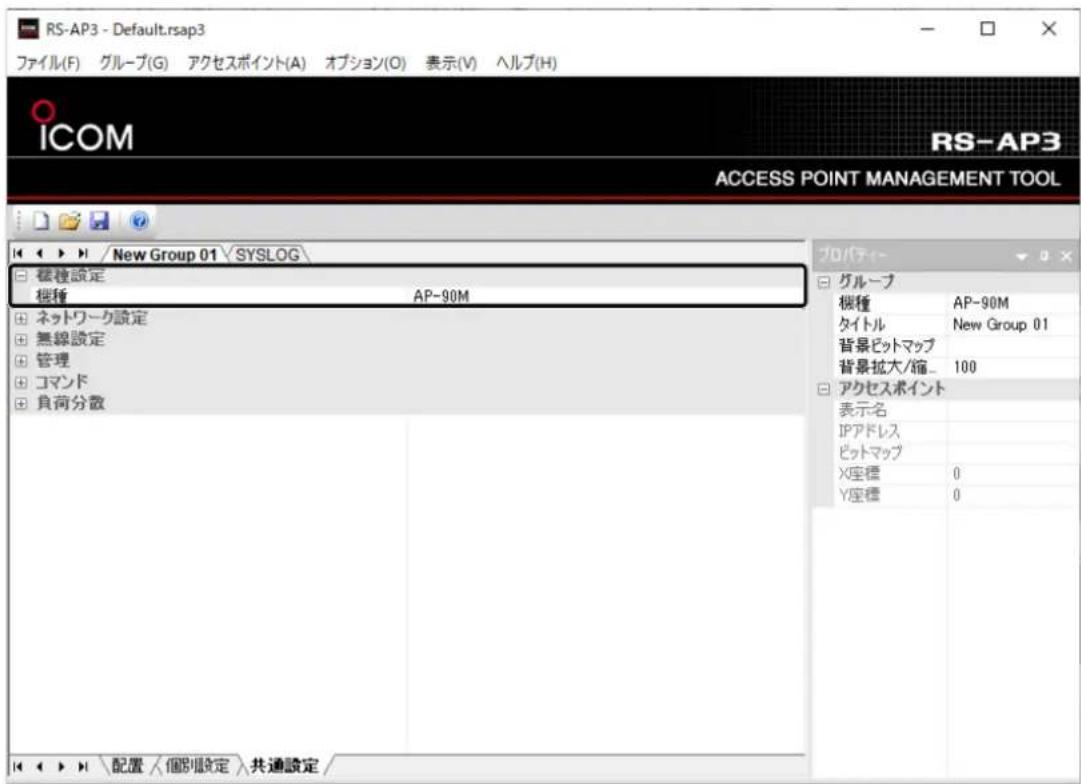Viewport: 1081px width, 784px height.
Task: Click the タイトル property label
Action: (862, 324)
